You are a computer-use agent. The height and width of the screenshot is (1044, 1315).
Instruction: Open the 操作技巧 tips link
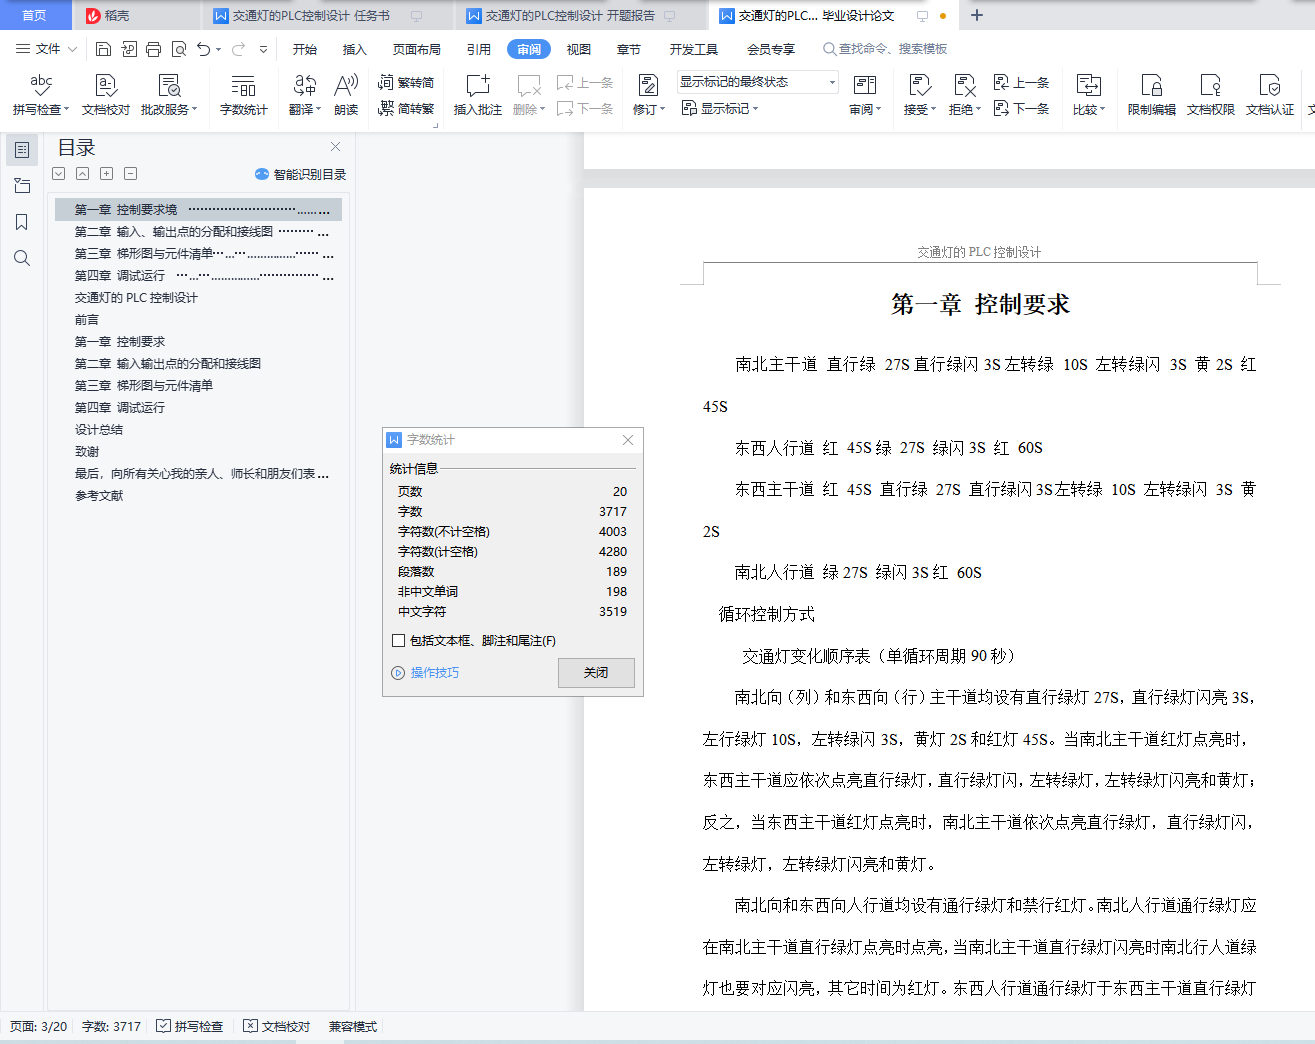(x=425, y=673)
